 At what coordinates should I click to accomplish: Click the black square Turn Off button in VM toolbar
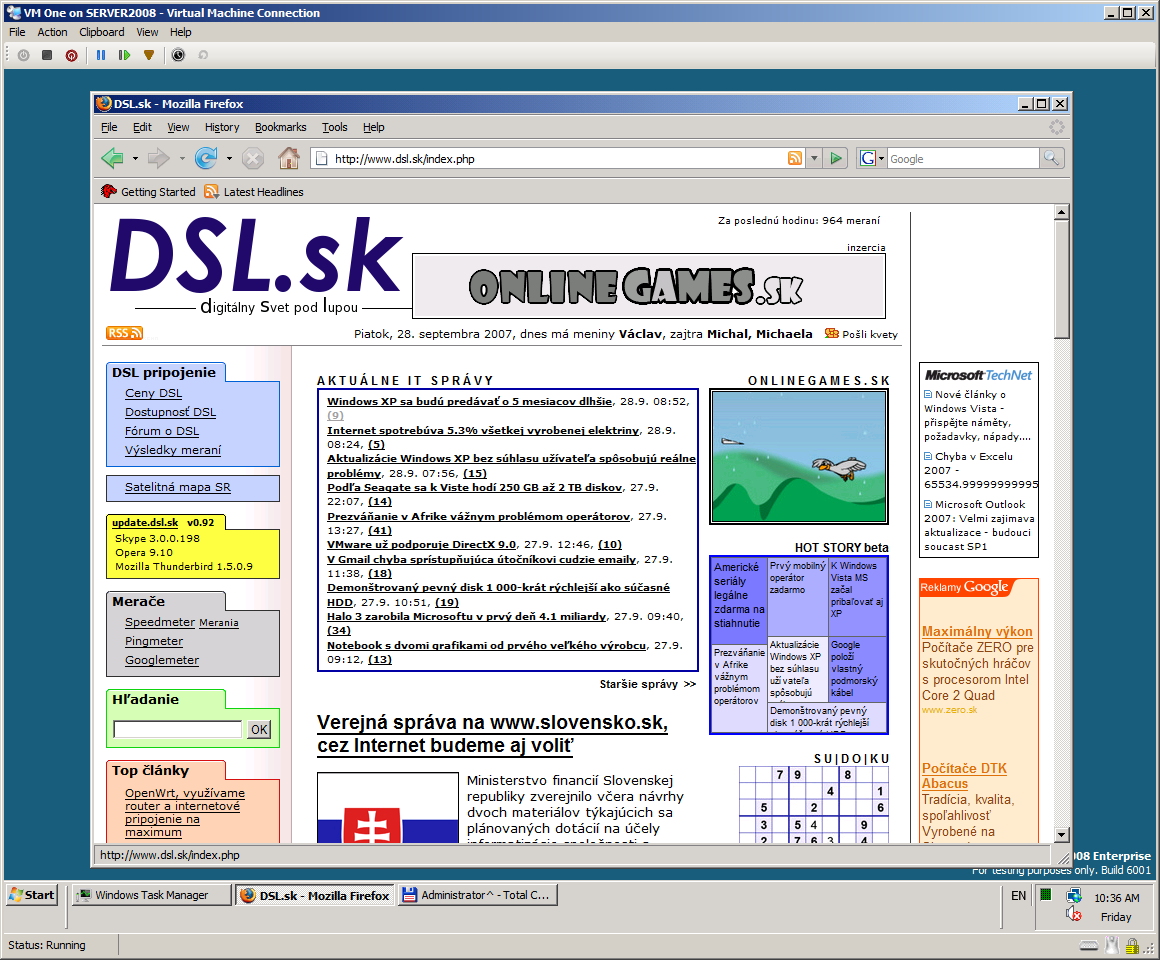click(x=47, y=55)
